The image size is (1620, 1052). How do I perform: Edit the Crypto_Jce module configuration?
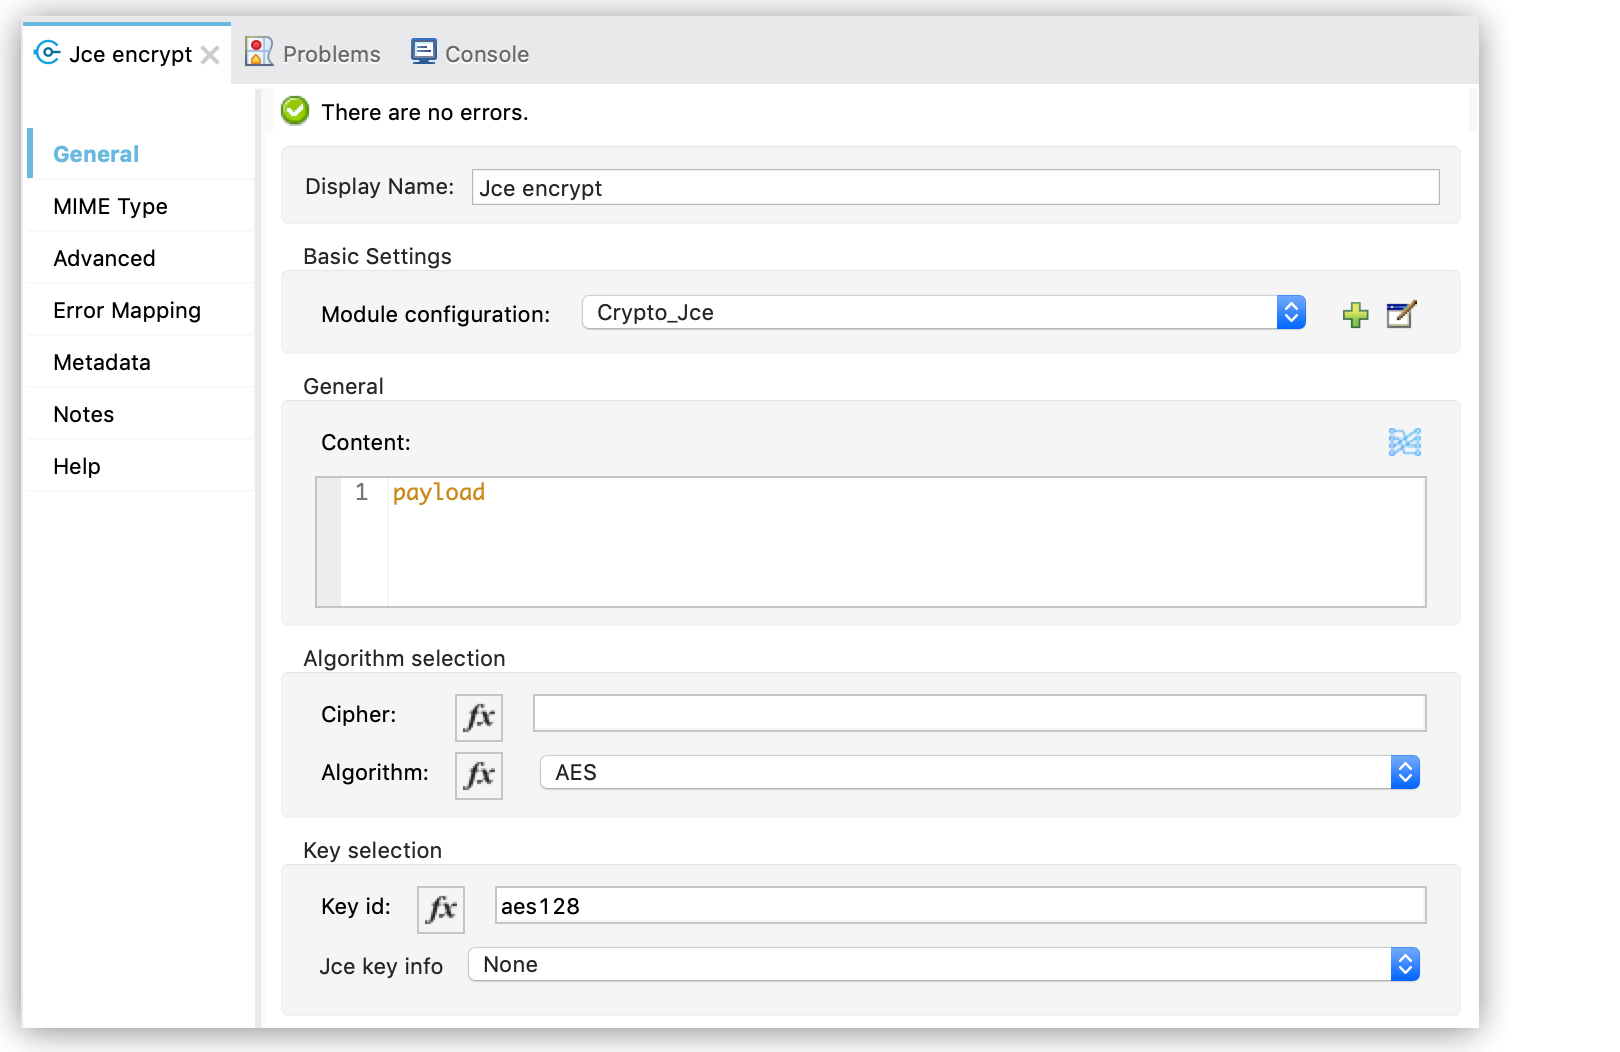[1400, 314]
